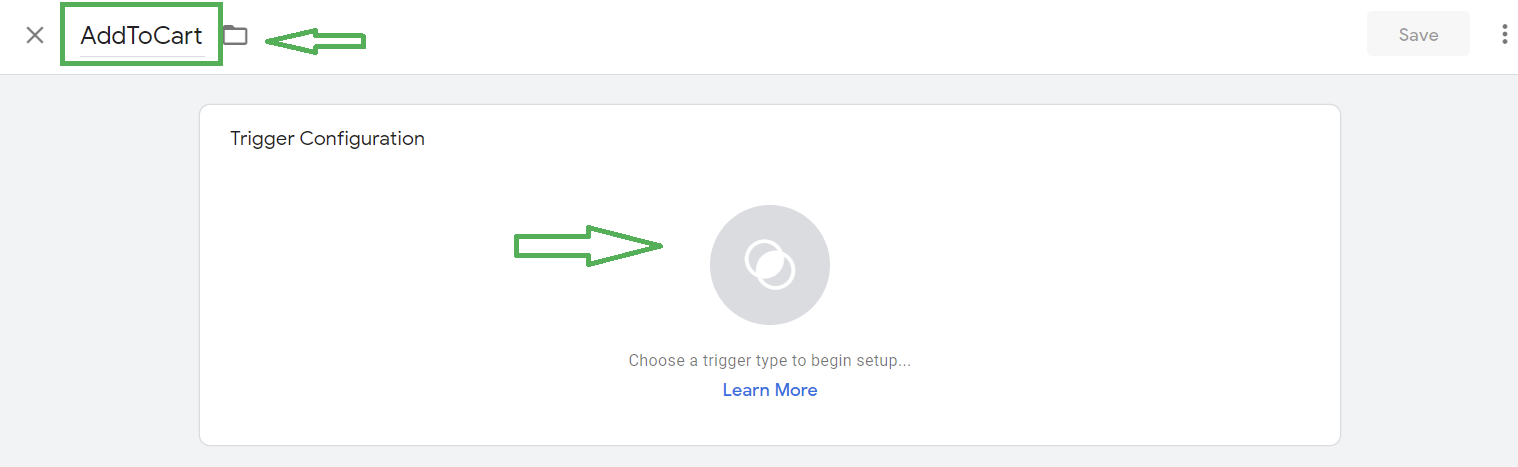Click "Choose a trigger type to begin setup" text

(x=769, y=360)
